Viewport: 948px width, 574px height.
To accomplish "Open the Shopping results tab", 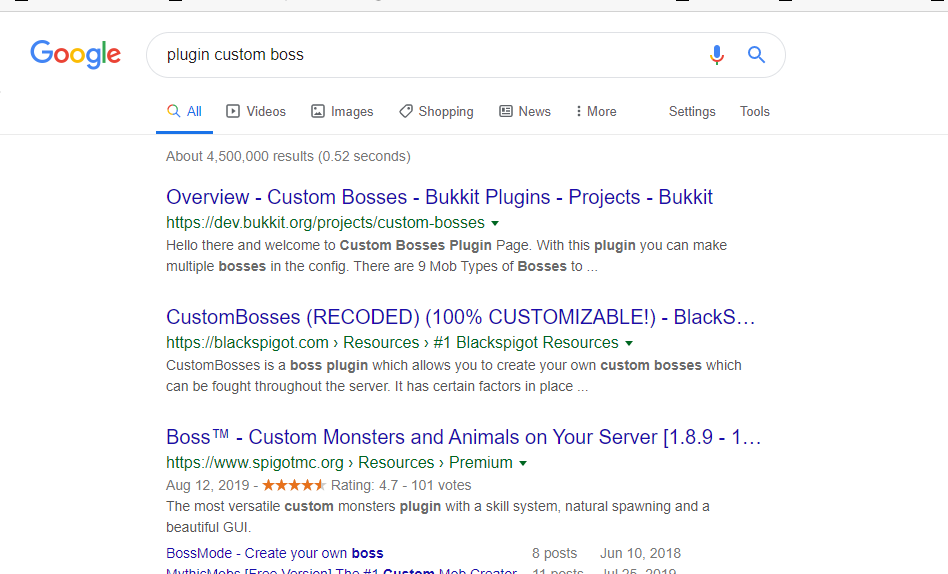I will 436,112.
